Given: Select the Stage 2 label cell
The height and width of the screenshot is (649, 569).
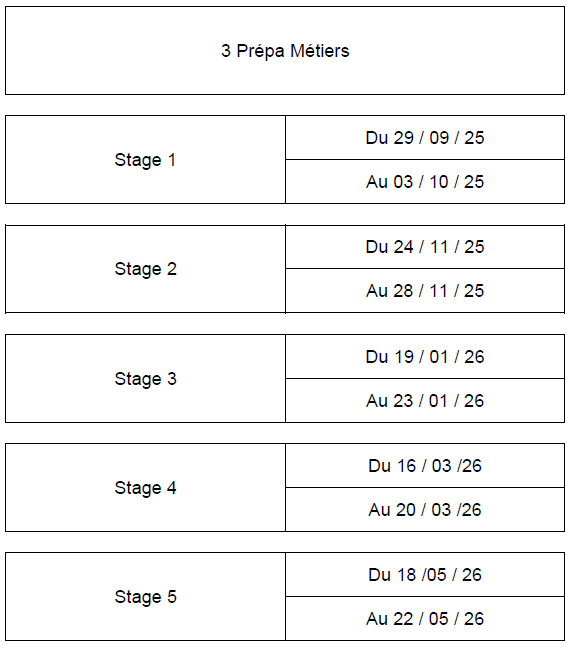Looking at the screenshot, I should click(x=145, y=269).
